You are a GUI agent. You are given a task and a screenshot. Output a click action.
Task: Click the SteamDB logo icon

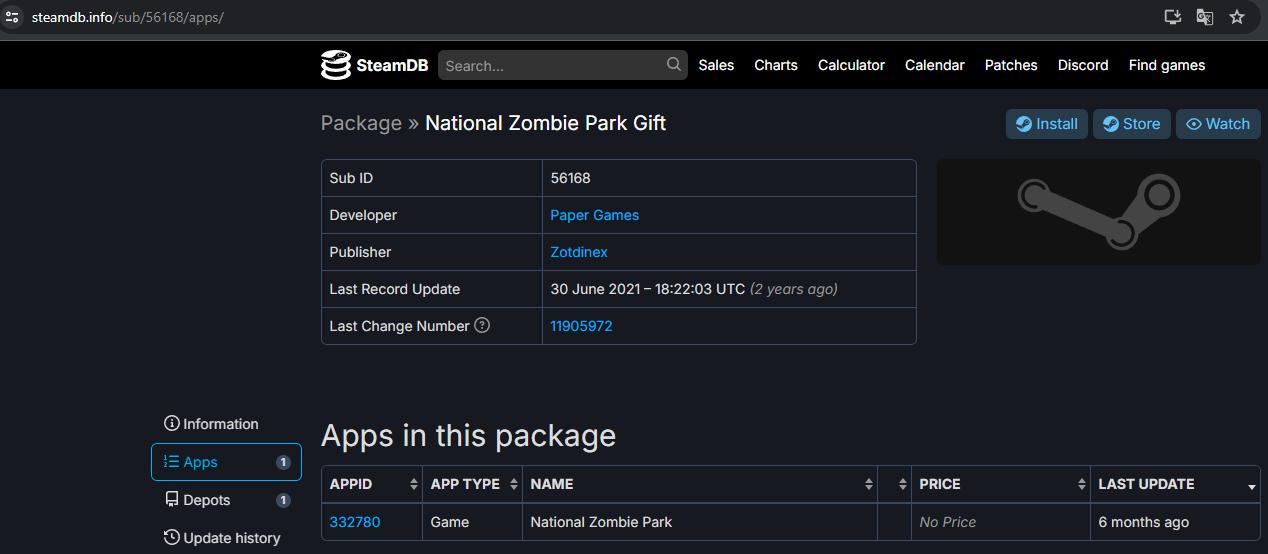coord(335,65)
